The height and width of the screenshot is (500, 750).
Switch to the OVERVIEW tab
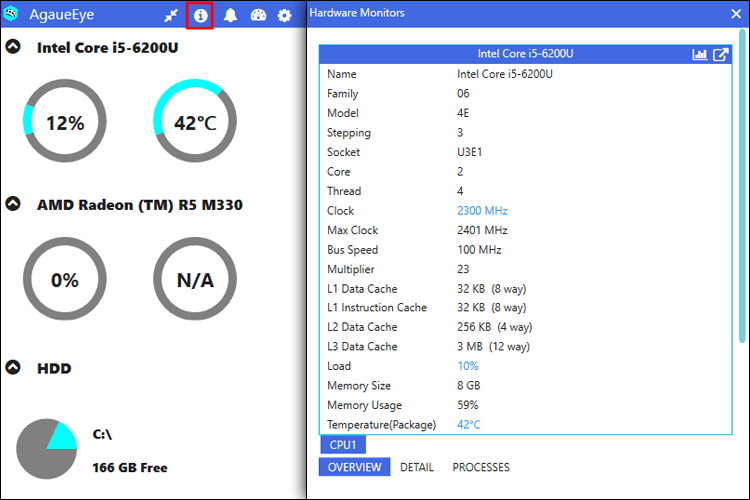pos(354,467)
